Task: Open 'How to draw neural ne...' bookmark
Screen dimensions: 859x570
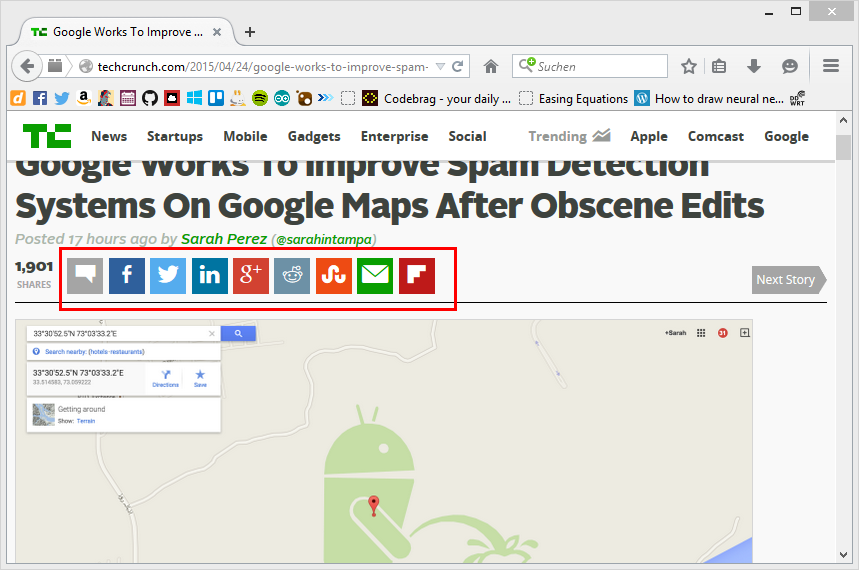Action: click(x=709, y=99)
